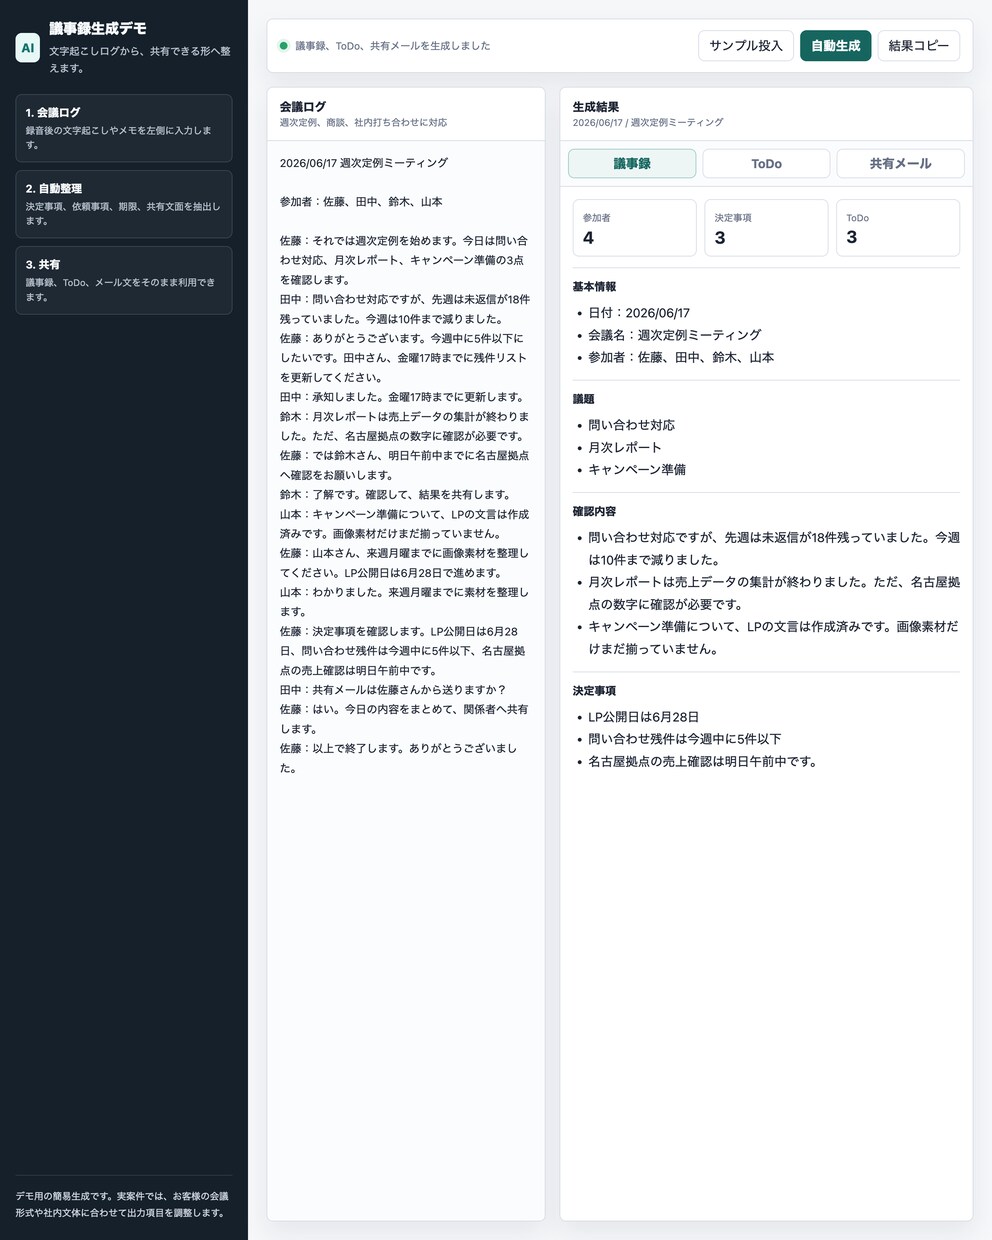The image size is (992, 1240).
Task: Click the 議題 section heading
Action: tap(584, 399)
